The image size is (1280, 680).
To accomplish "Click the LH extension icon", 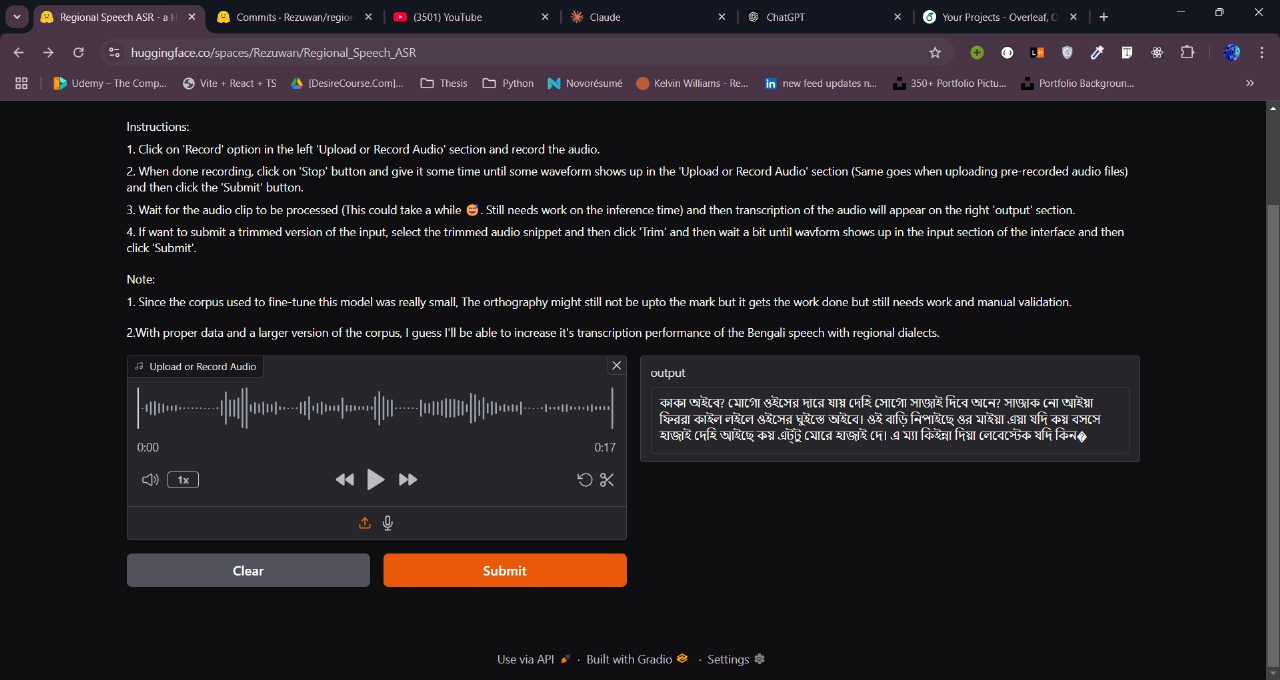I will [1037, 52].
